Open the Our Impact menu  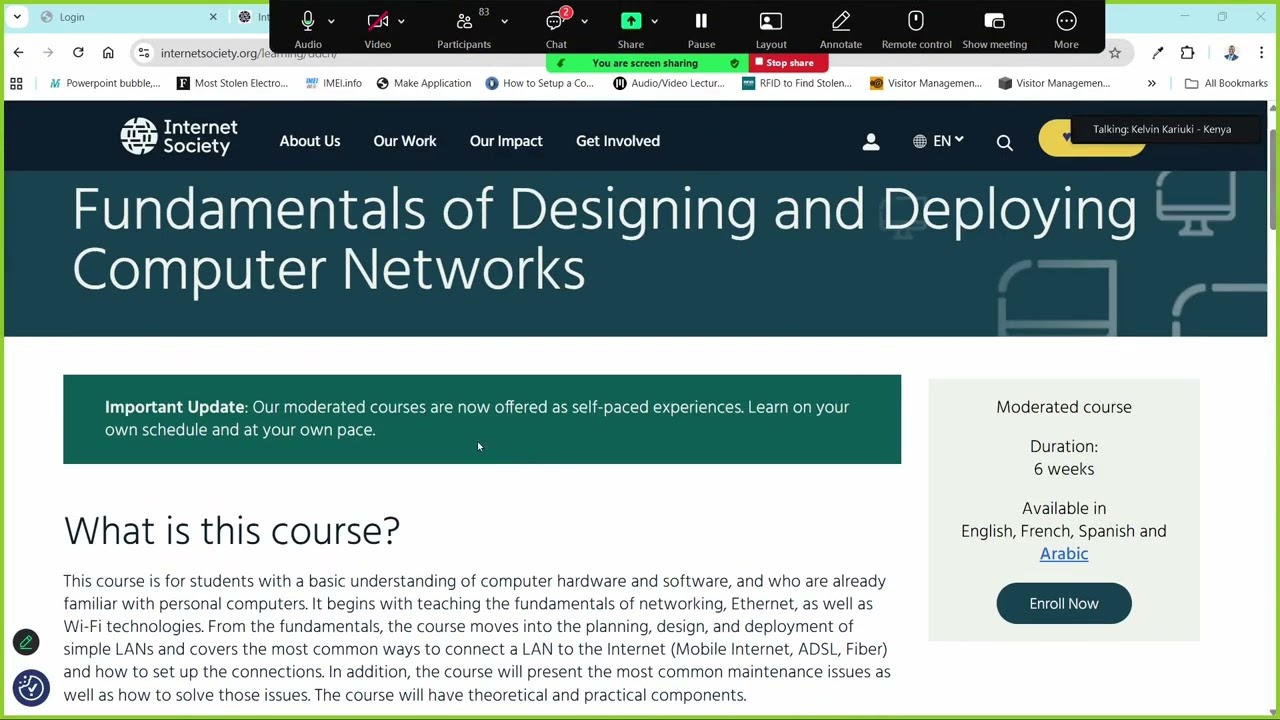point(506,141)
